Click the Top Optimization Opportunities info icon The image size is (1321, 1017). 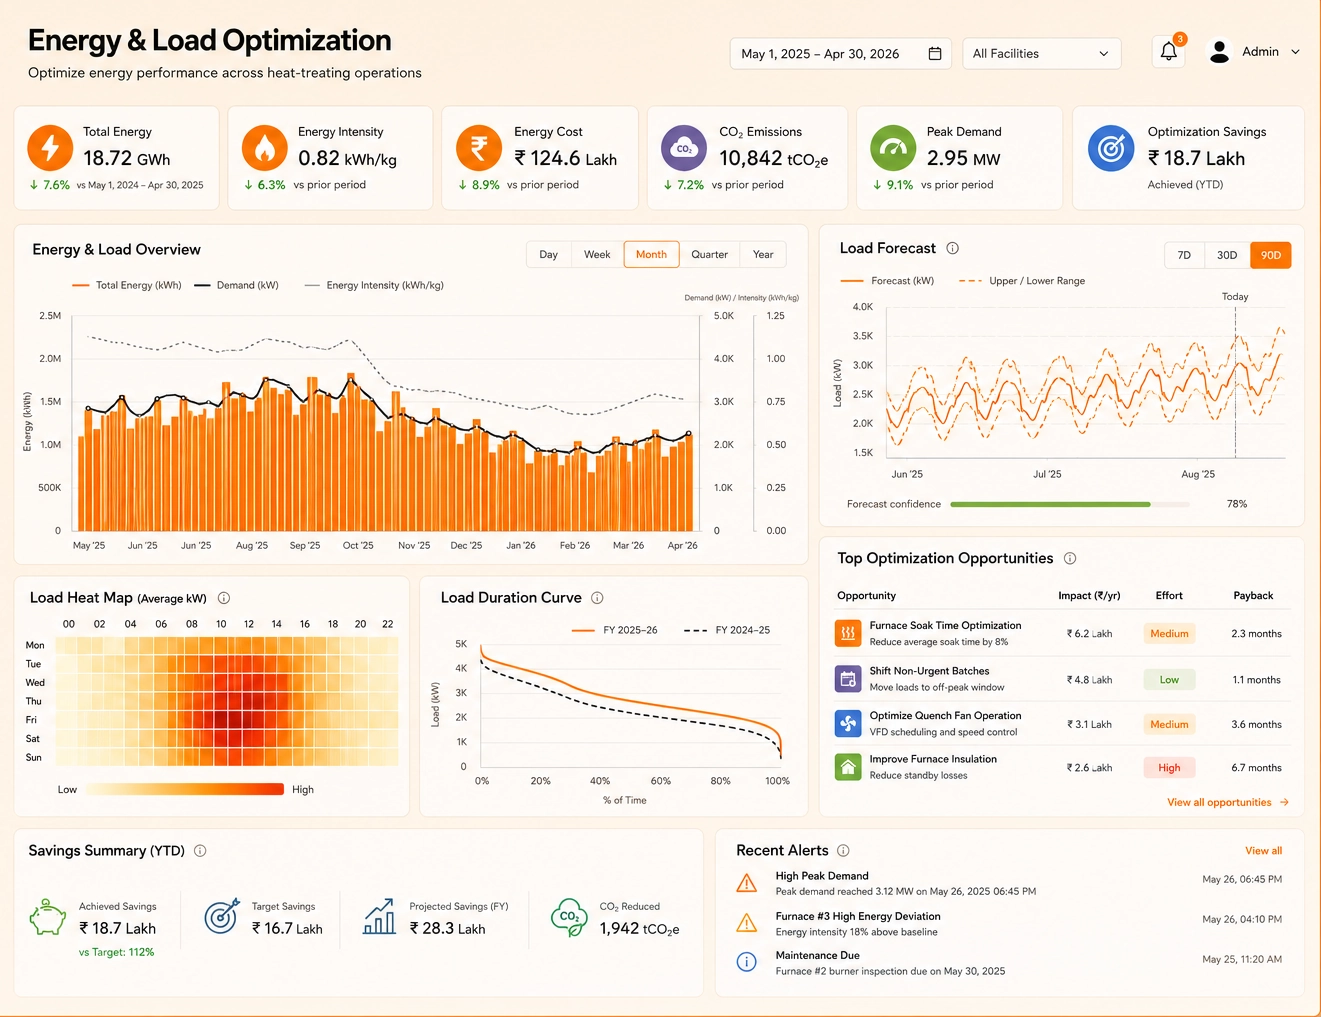pos(1070,558)
